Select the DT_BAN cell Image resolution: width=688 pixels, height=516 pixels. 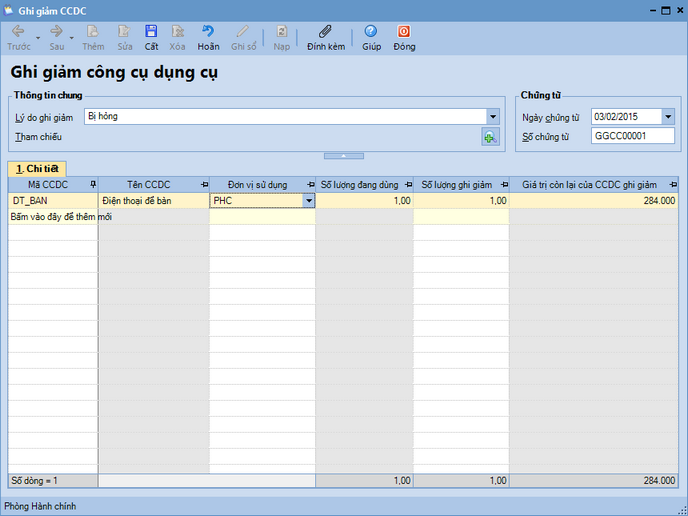[x=53, y=201]
